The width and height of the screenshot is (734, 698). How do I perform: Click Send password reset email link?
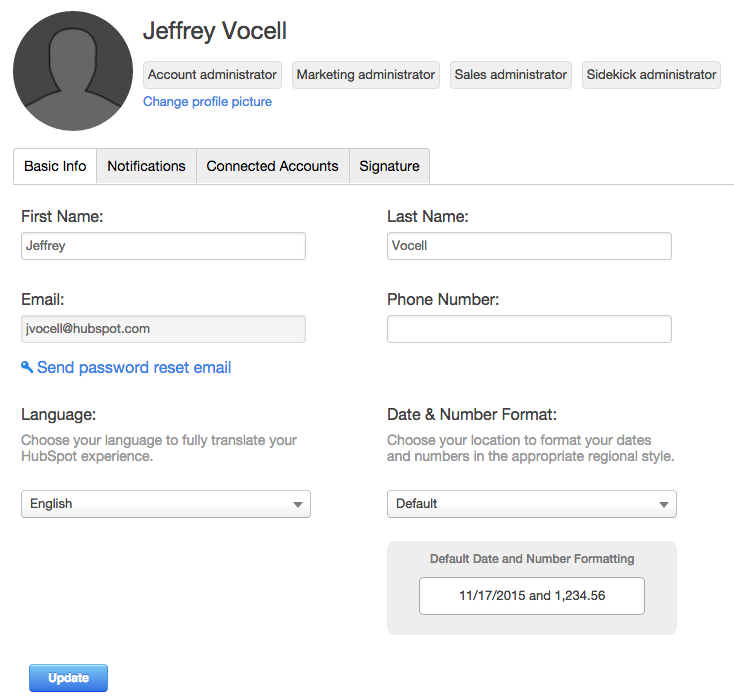134,368
